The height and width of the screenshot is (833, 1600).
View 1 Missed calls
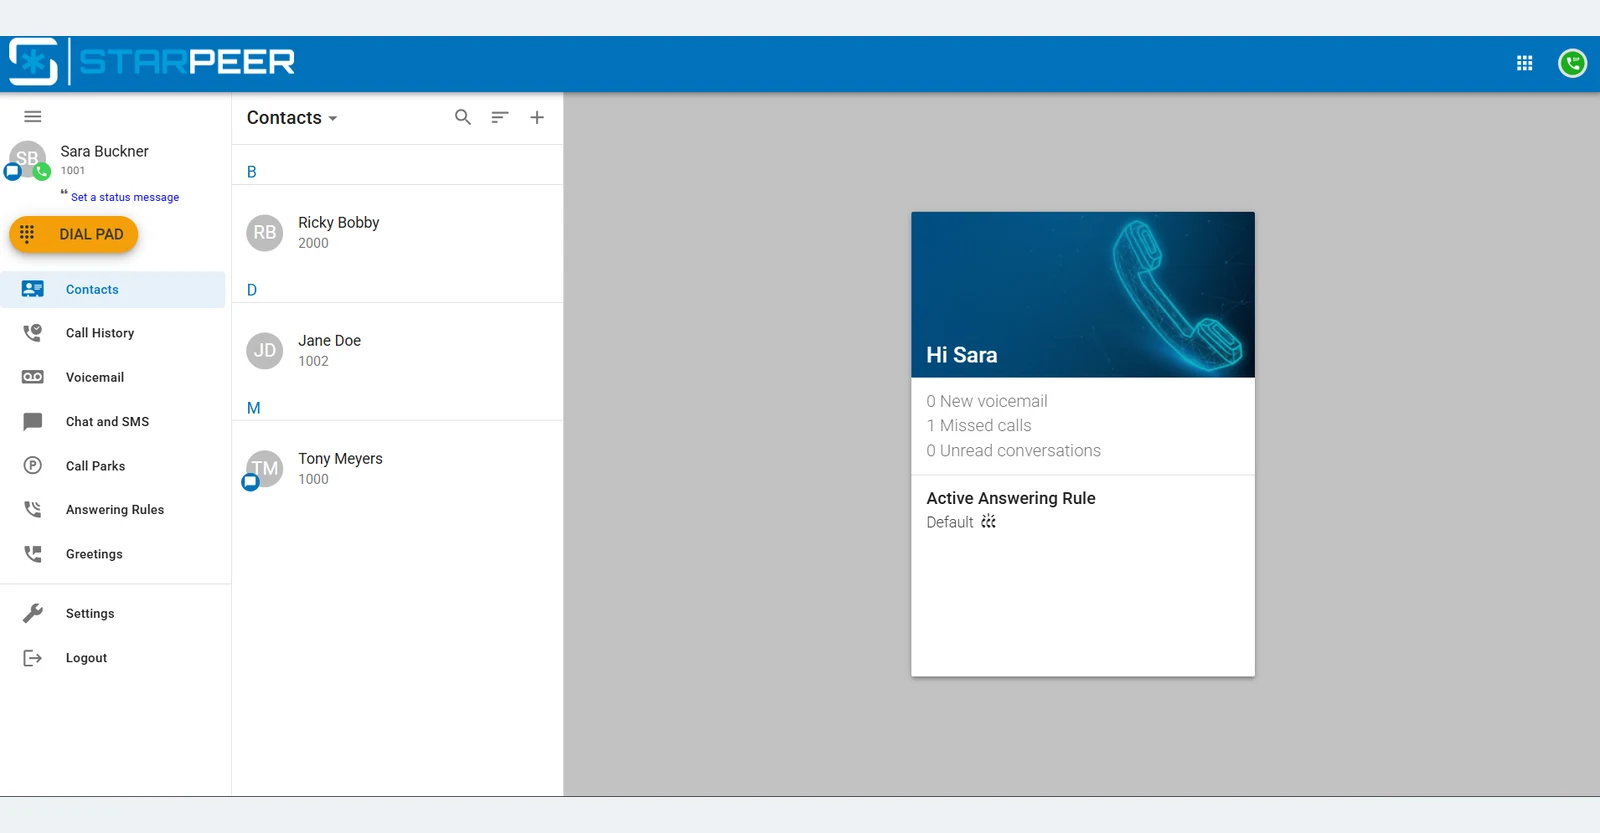coord(979,425)
